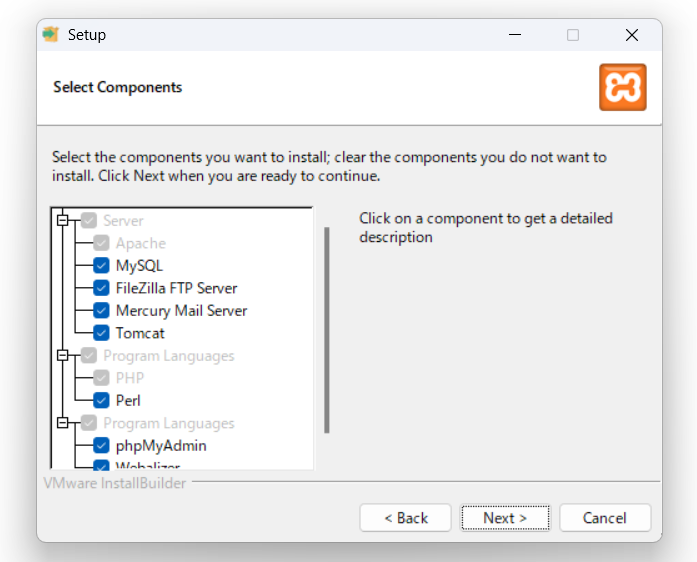Screen dimensions: 697x562
Task: Click the maximize window button
Action: click(x=573, y=35)
